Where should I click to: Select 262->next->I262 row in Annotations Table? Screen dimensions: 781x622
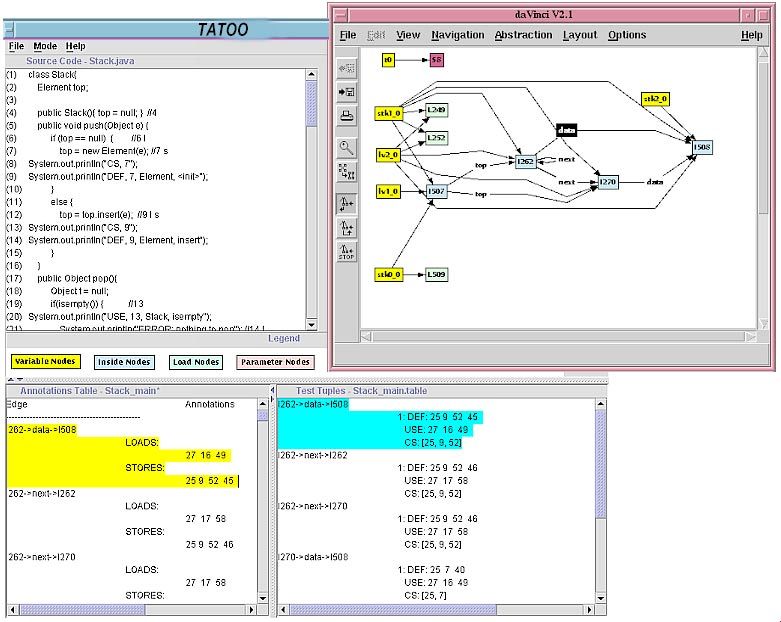point(42,493)
